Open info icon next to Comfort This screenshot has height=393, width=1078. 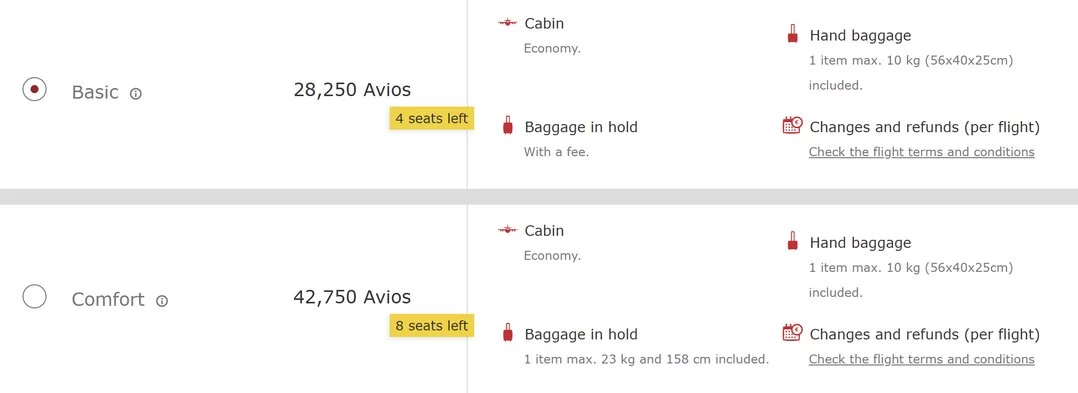(x=162, y=301)
